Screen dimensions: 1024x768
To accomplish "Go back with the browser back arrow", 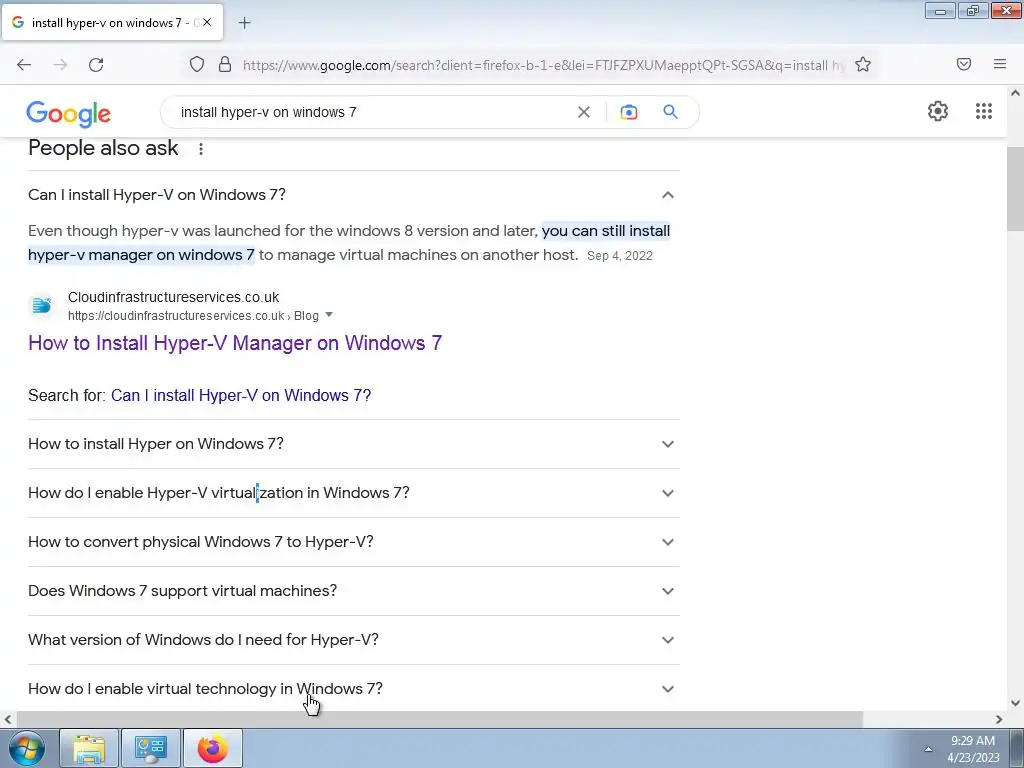I will tap(24, 65).
